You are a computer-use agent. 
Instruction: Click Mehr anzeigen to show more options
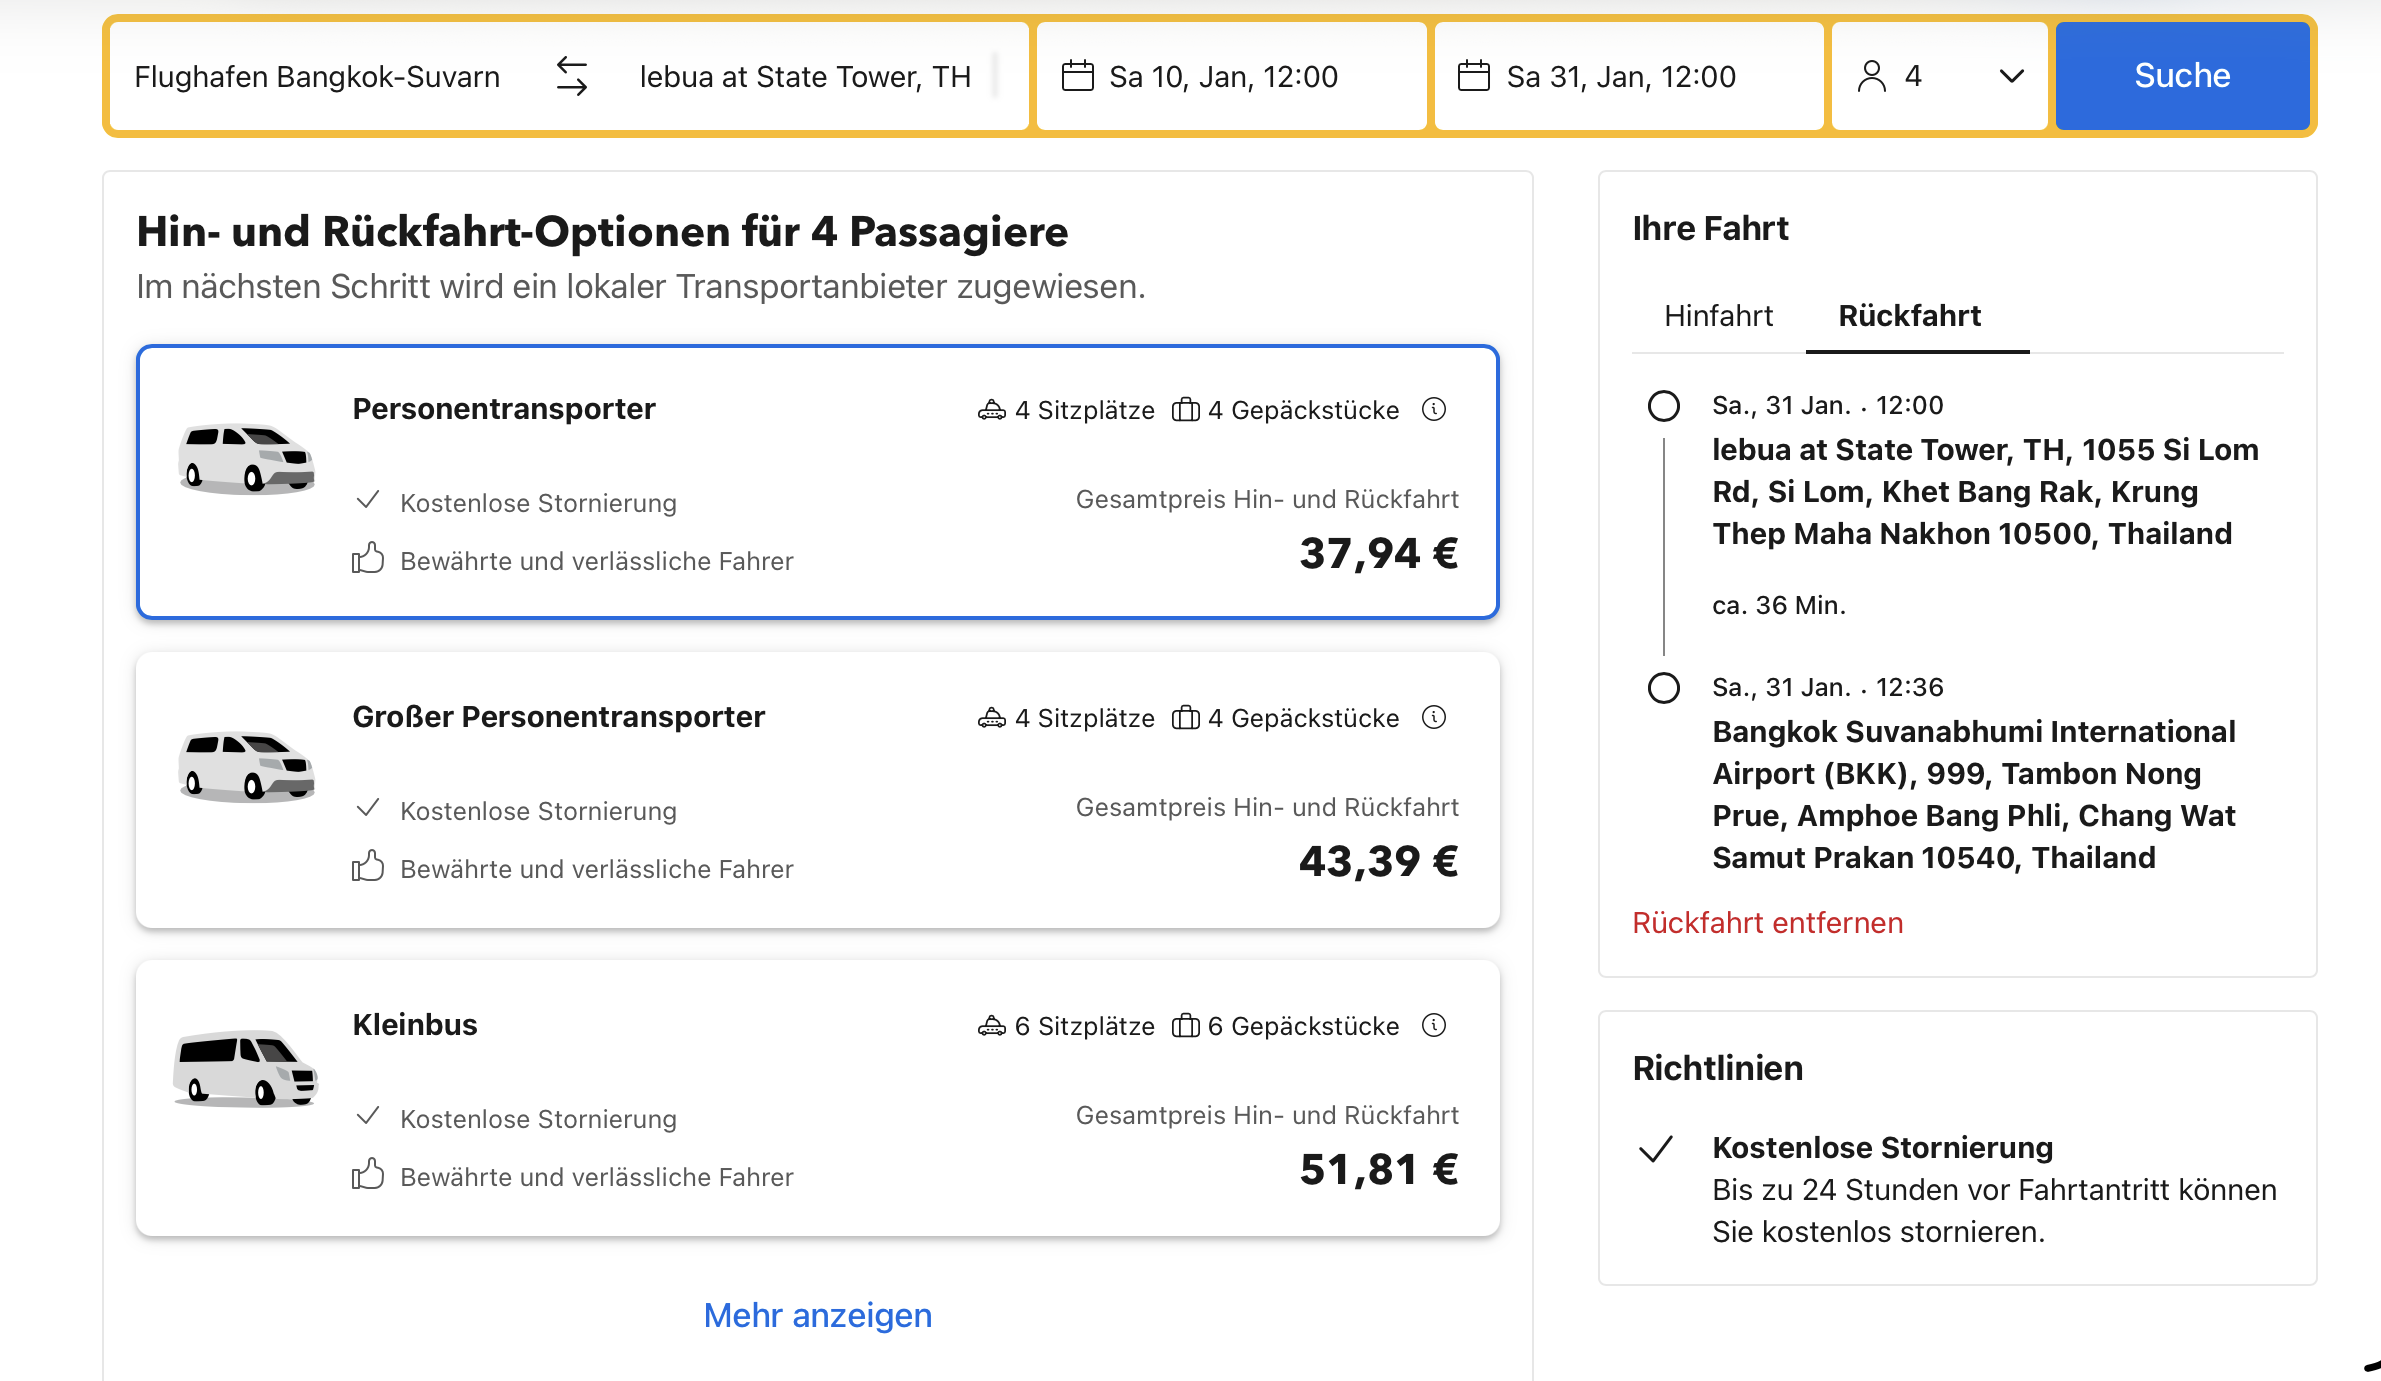817,1315
